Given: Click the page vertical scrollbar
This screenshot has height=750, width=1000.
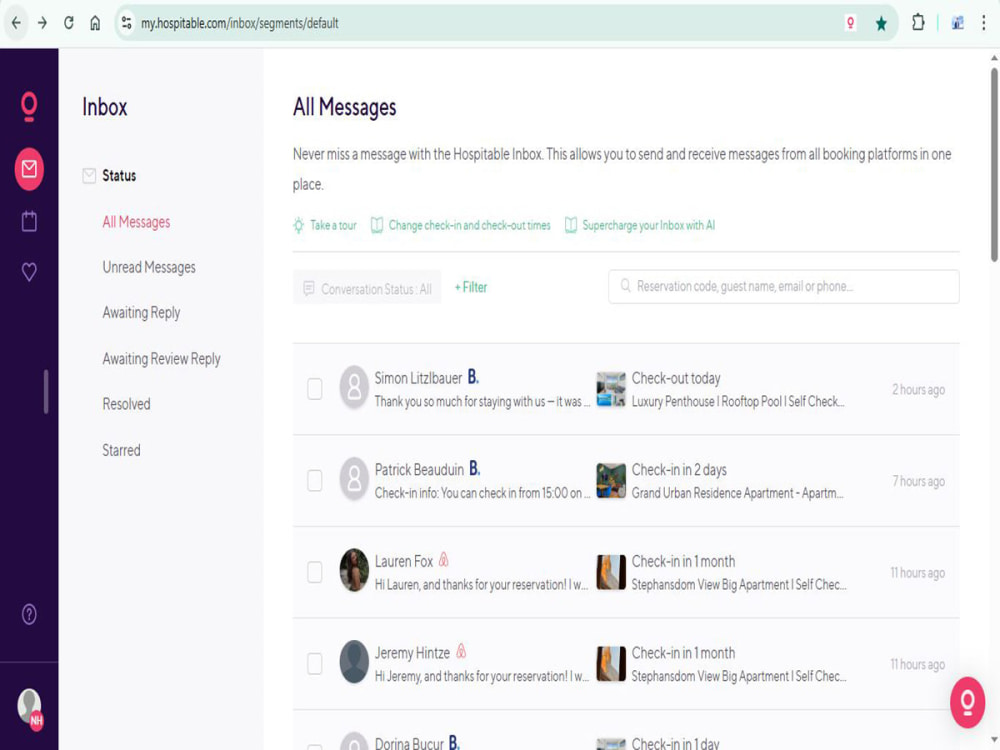Looking at the screenshot, I should [x=994, y=165].
